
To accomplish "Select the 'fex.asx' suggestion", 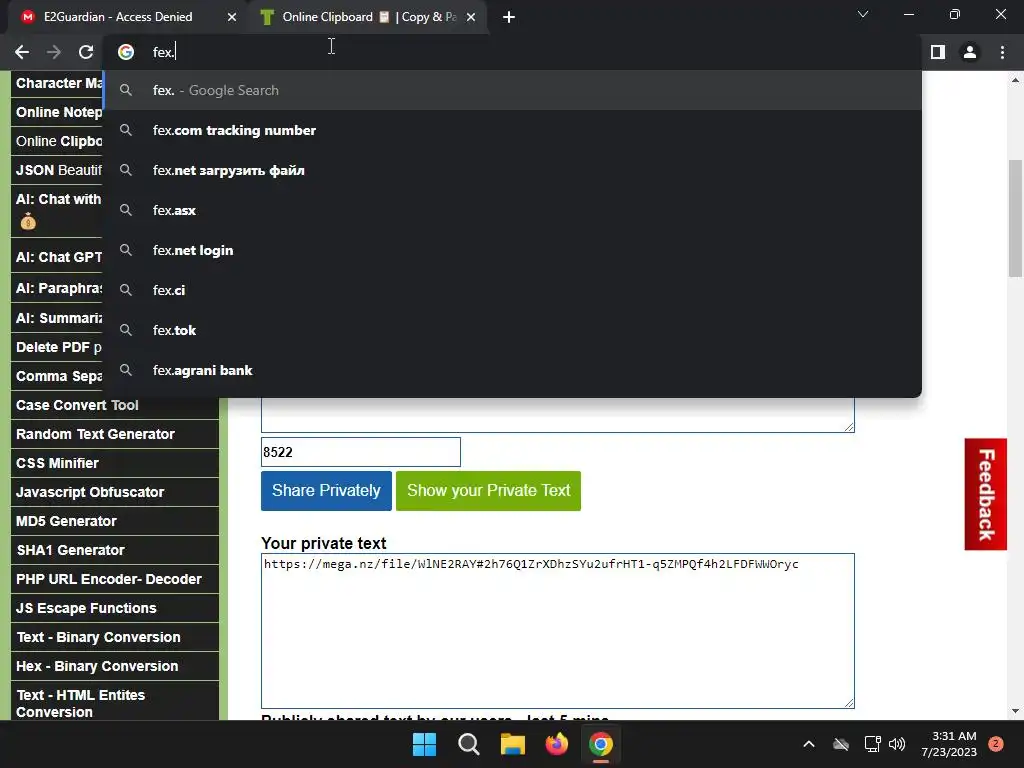I will (512, 210).
